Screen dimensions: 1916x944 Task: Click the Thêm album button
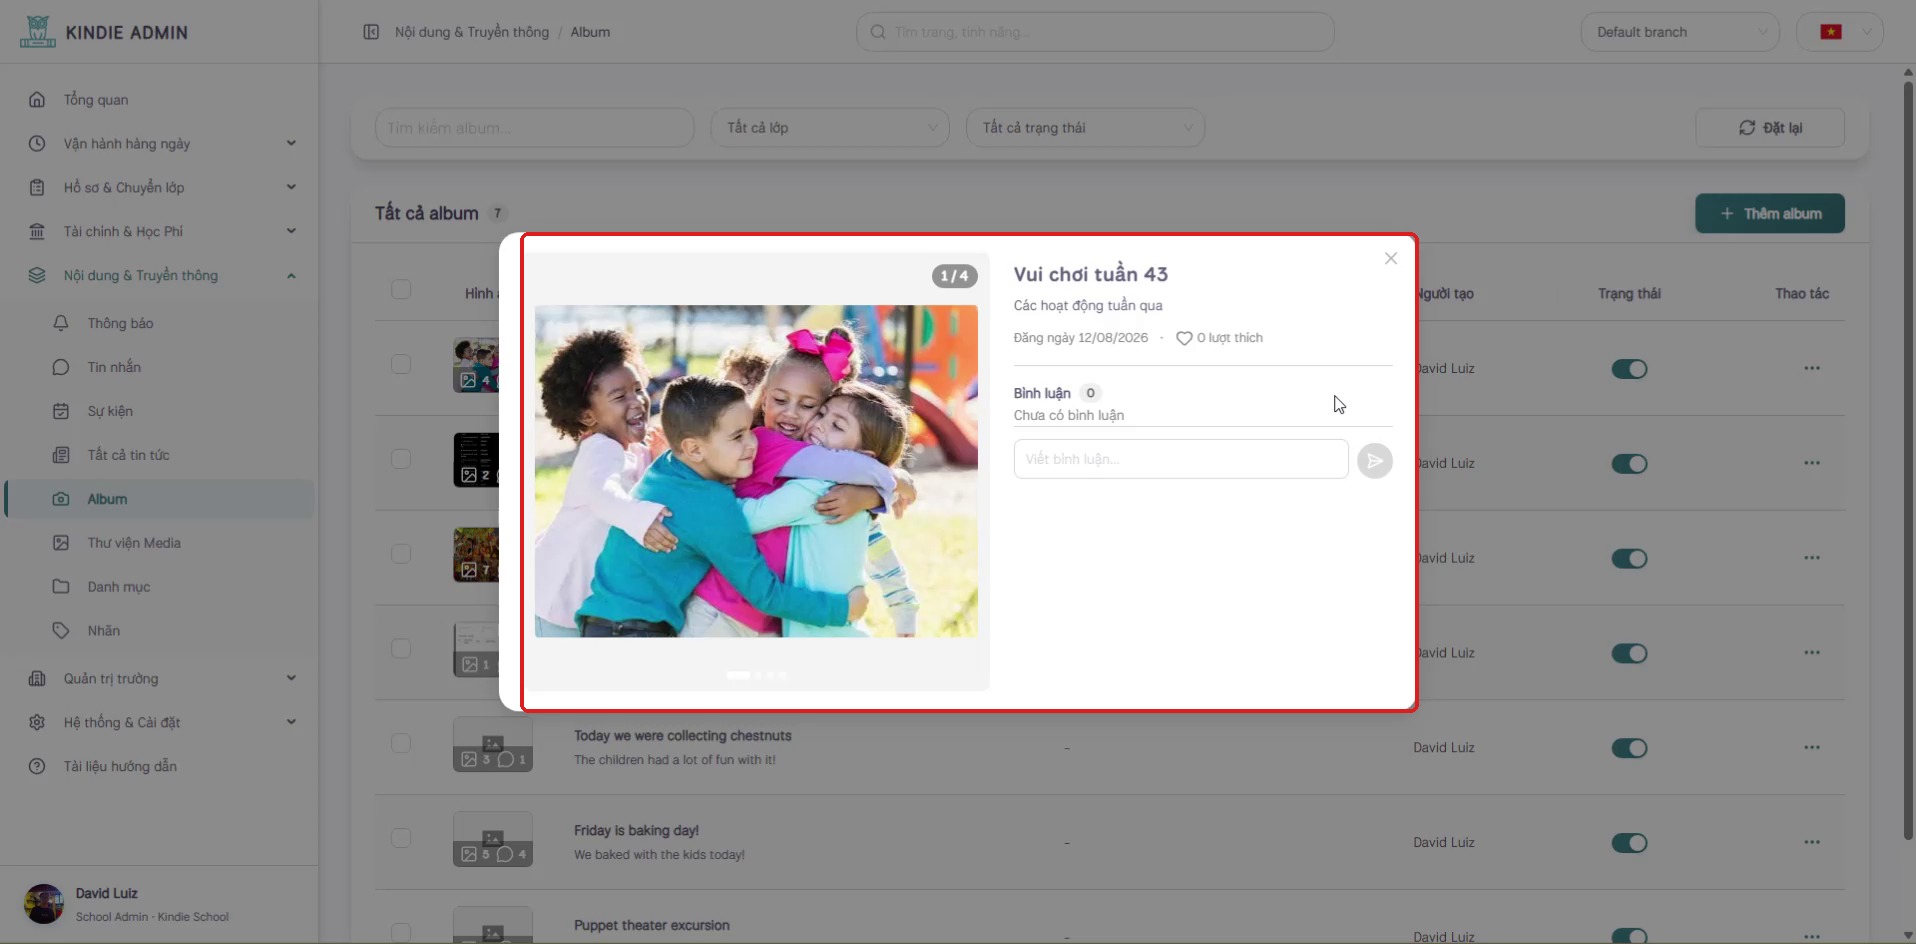point(1770,213)
